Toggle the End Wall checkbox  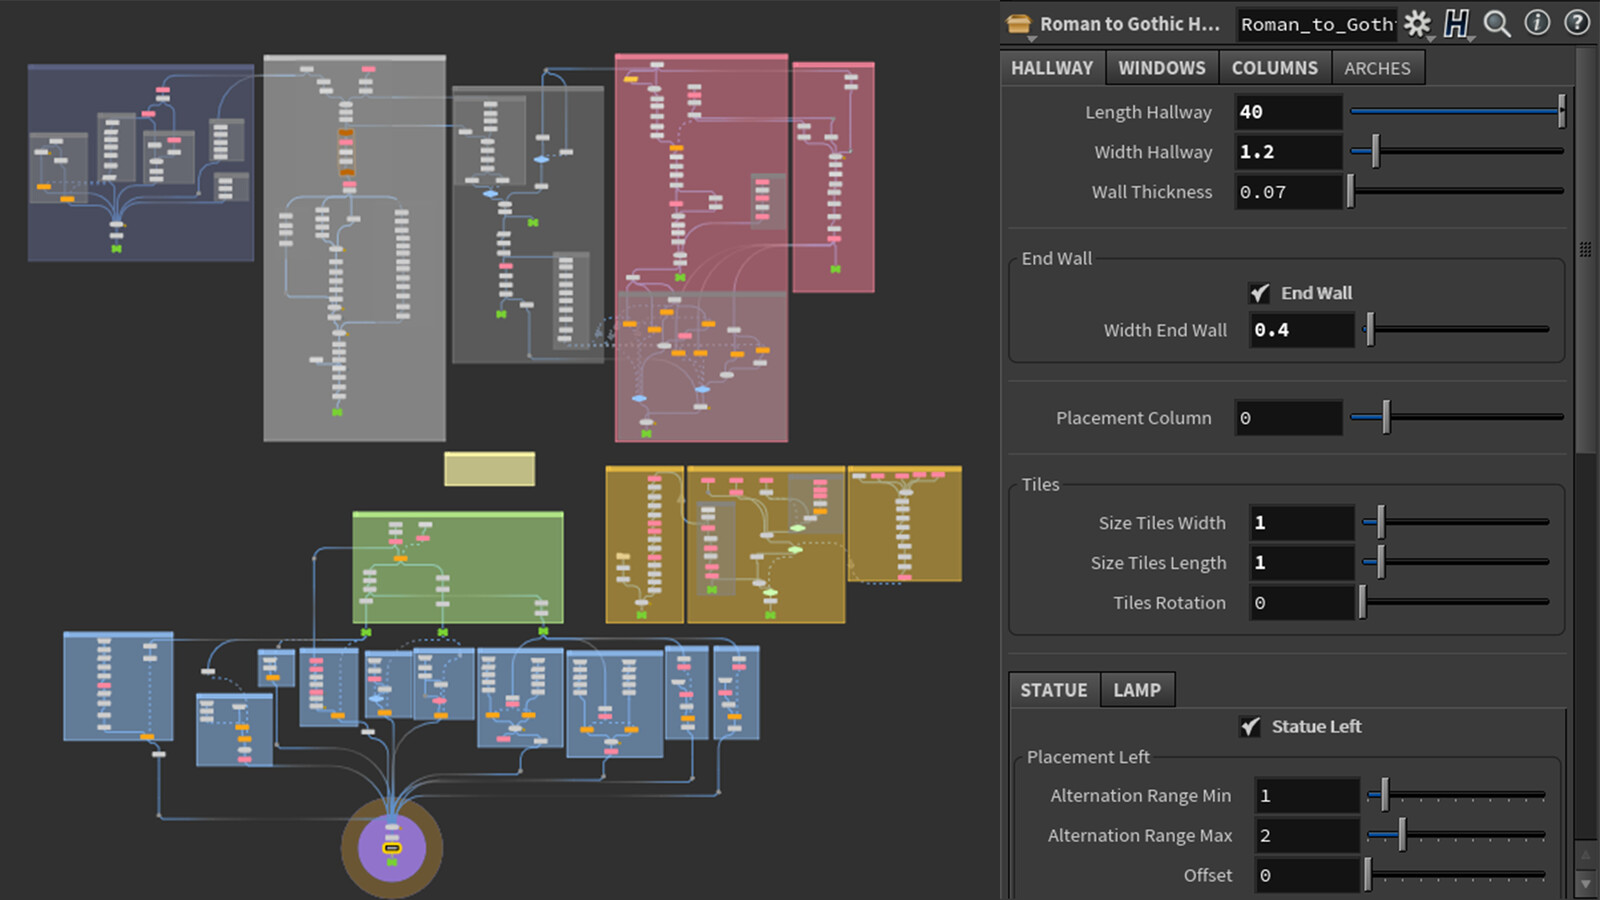pyautogui.click(x=1260, y=293)
